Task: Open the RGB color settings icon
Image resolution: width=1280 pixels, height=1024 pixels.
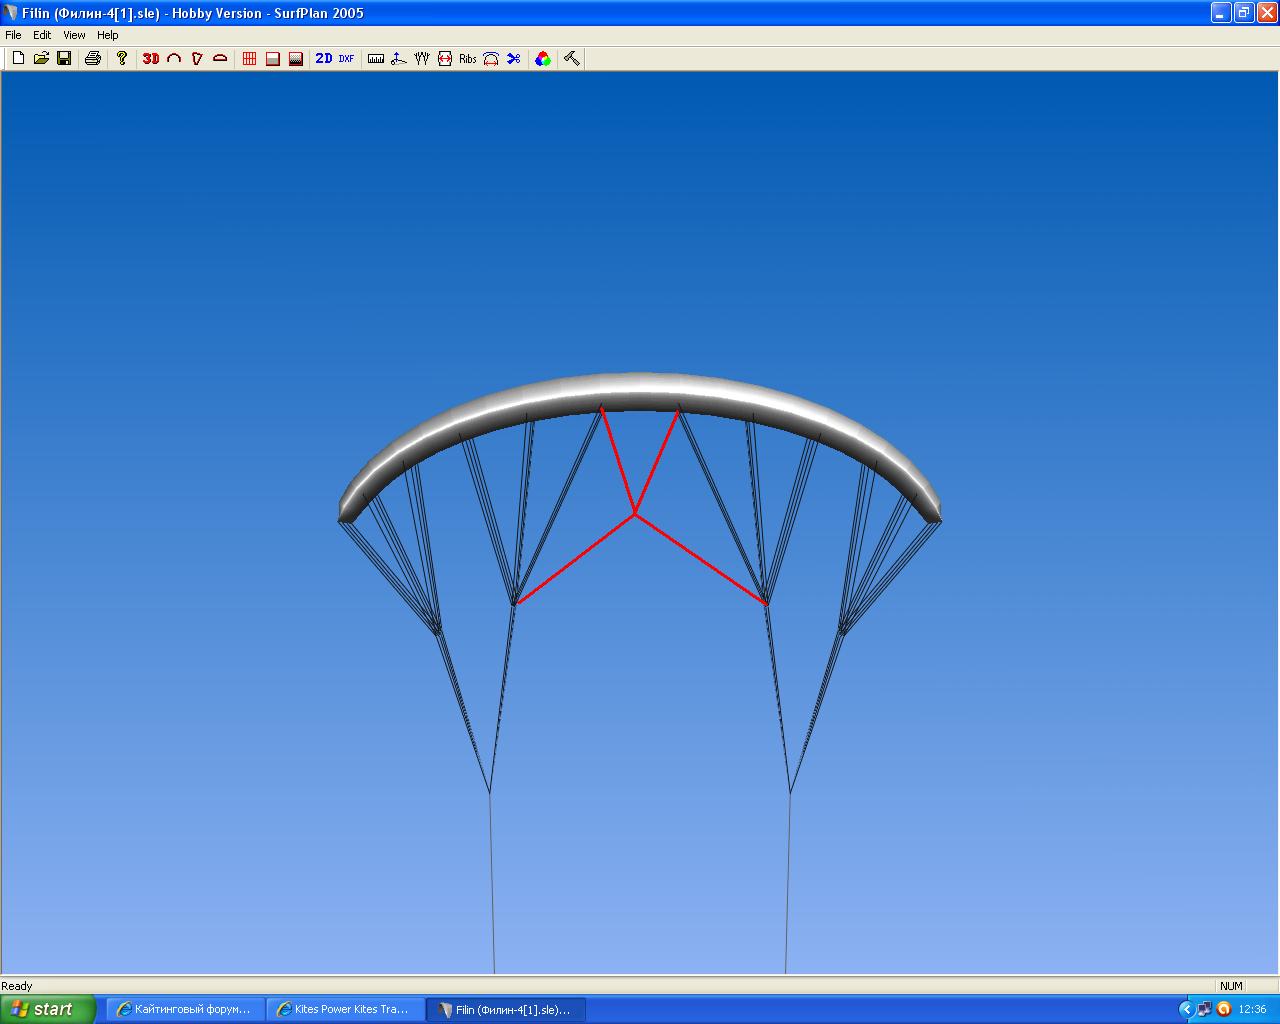Action: [542, 59]
